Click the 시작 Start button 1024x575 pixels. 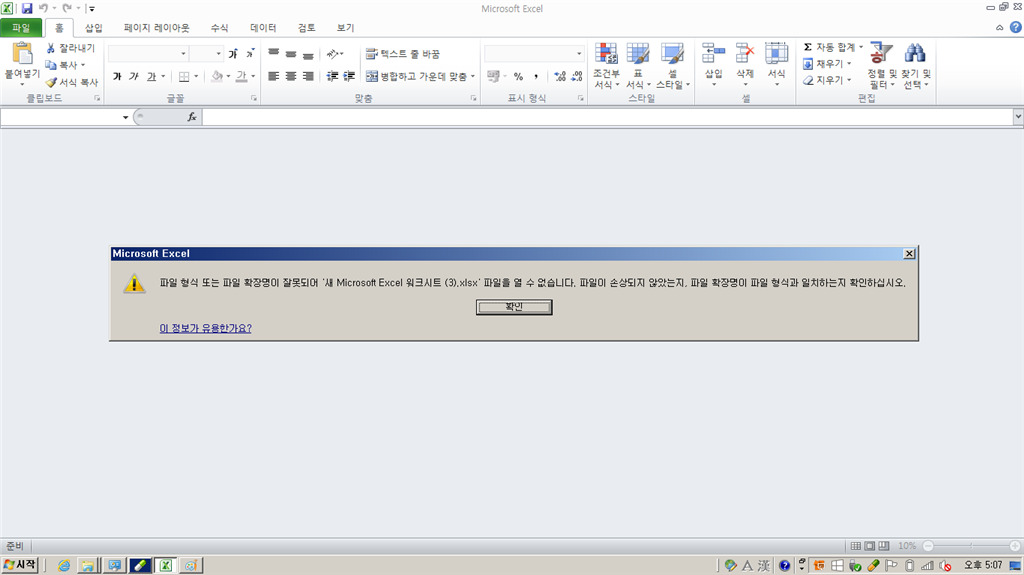pyautogui.click(x=20, y=565)
